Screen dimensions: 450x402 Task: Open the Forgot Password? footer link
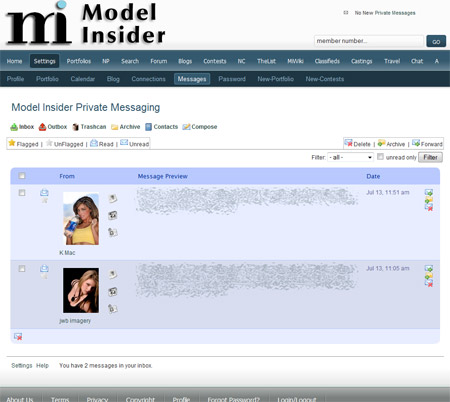233,399
